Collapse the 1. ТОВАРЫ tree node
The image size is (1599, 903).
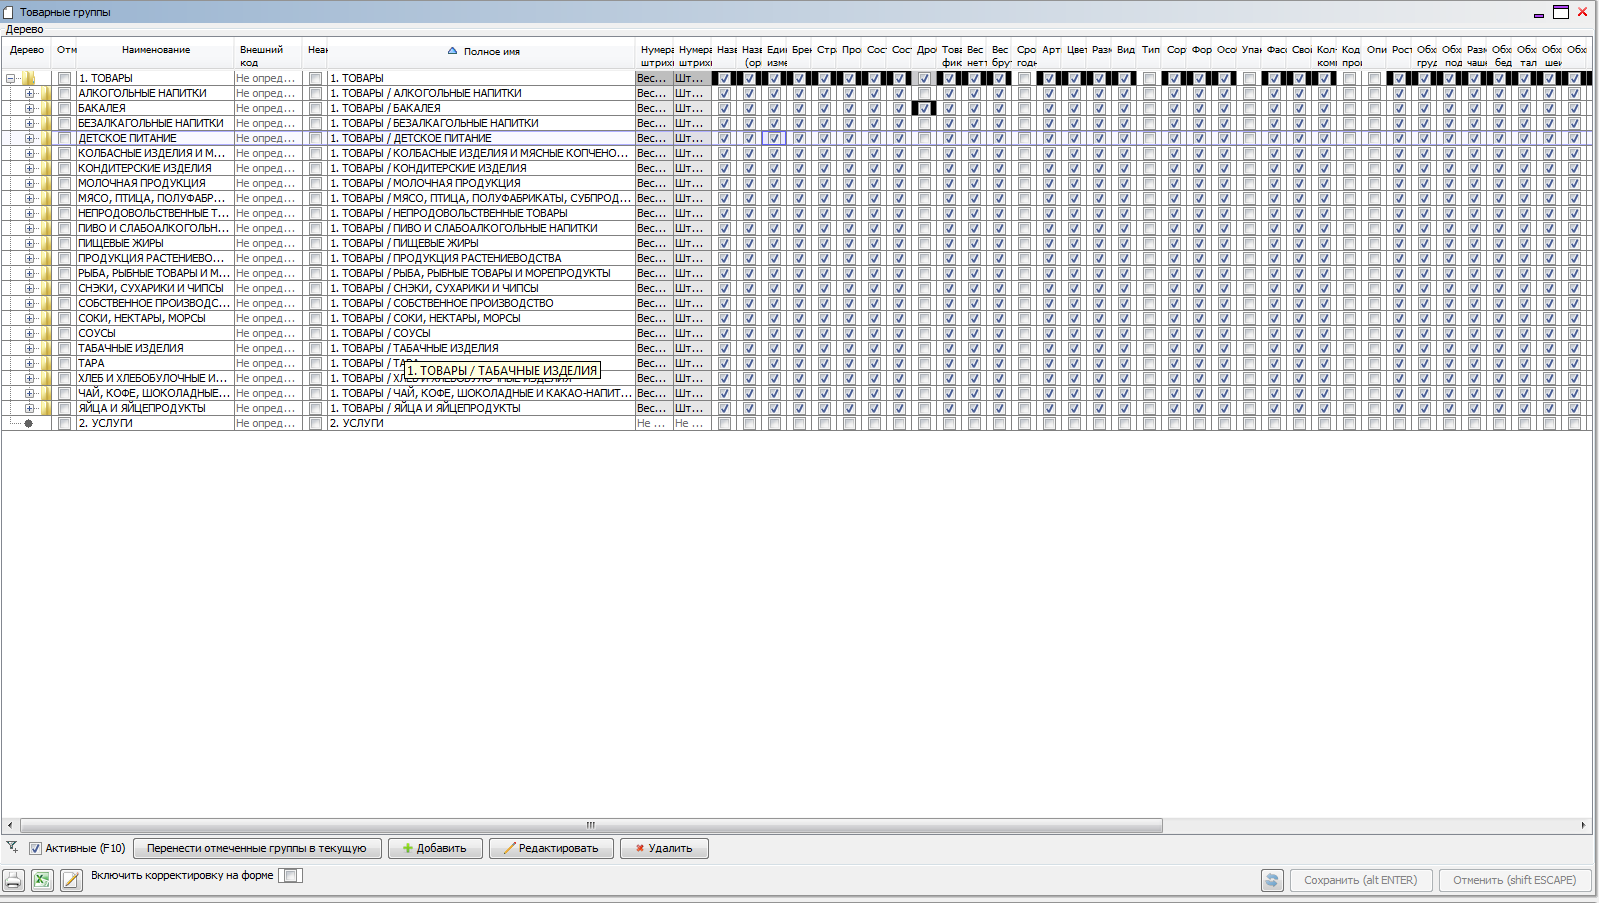point(11,78)
